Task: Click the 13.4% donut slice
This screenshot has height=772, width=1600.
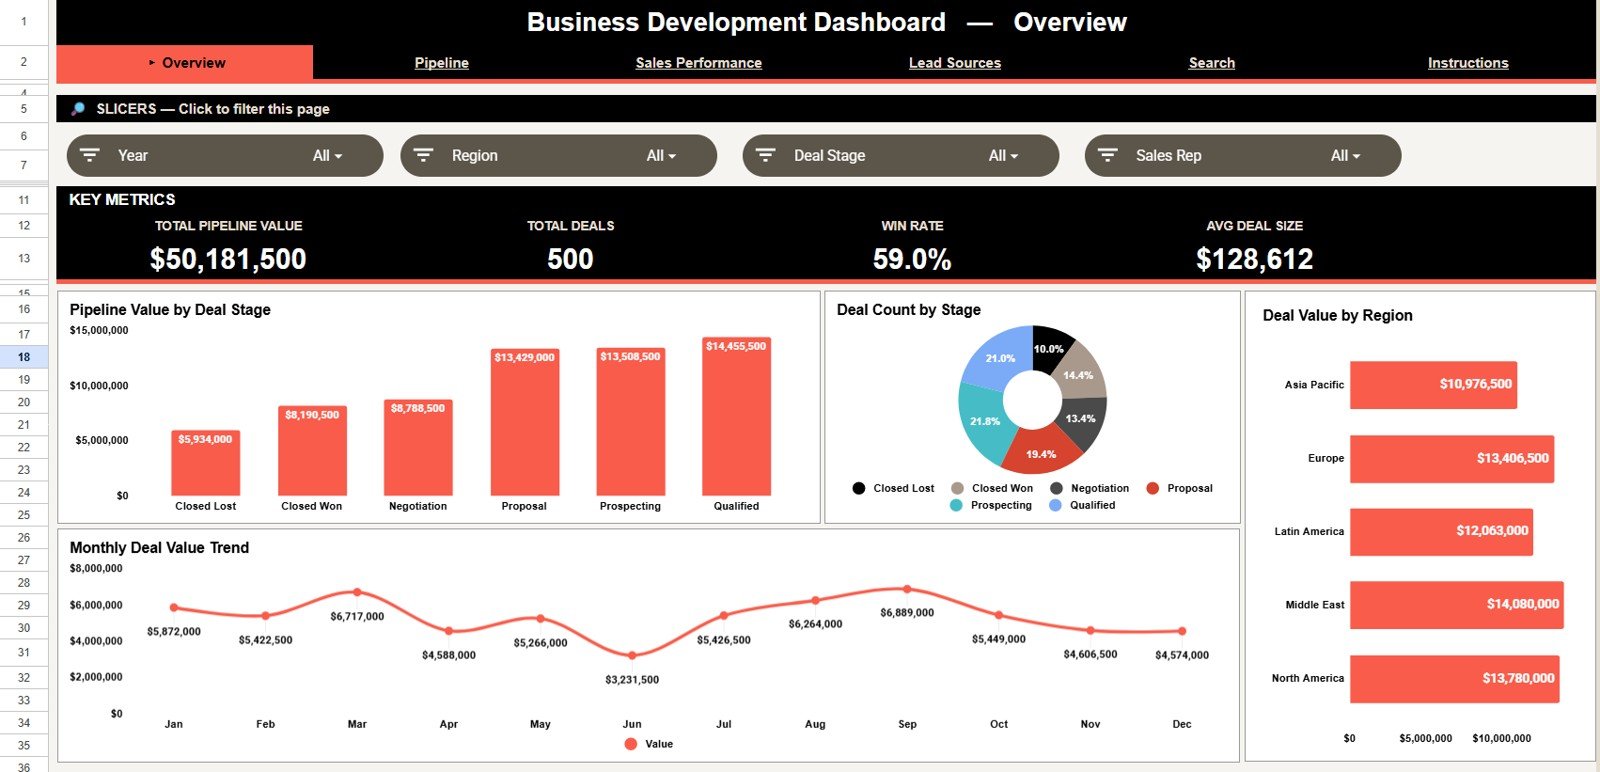Action: (1083, 420)
